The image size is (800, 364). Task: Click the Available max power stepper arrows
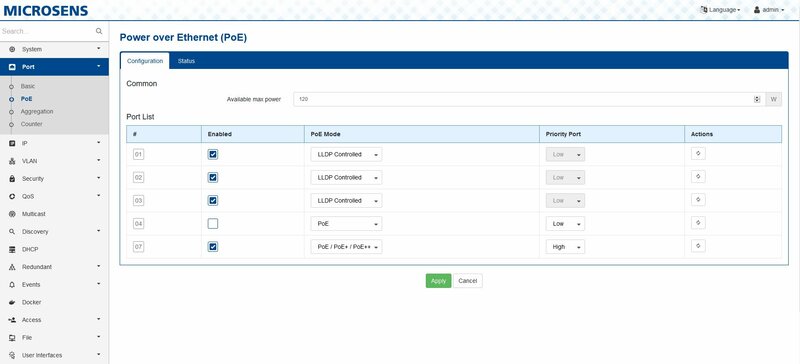(x=757, y=99)
